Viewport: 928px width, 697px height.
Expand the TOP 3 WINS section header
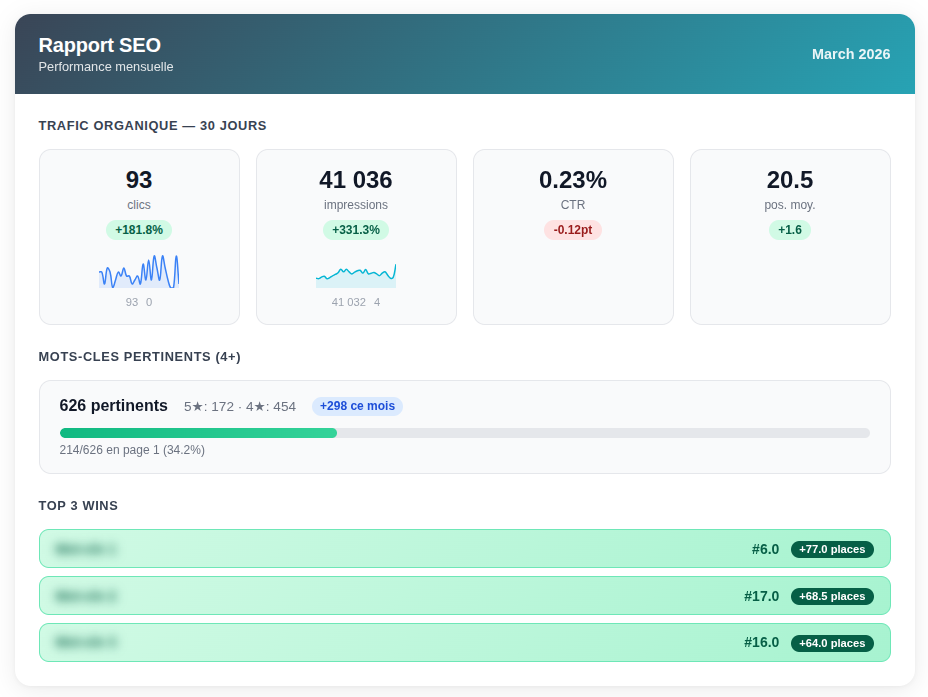coord(78,506)
